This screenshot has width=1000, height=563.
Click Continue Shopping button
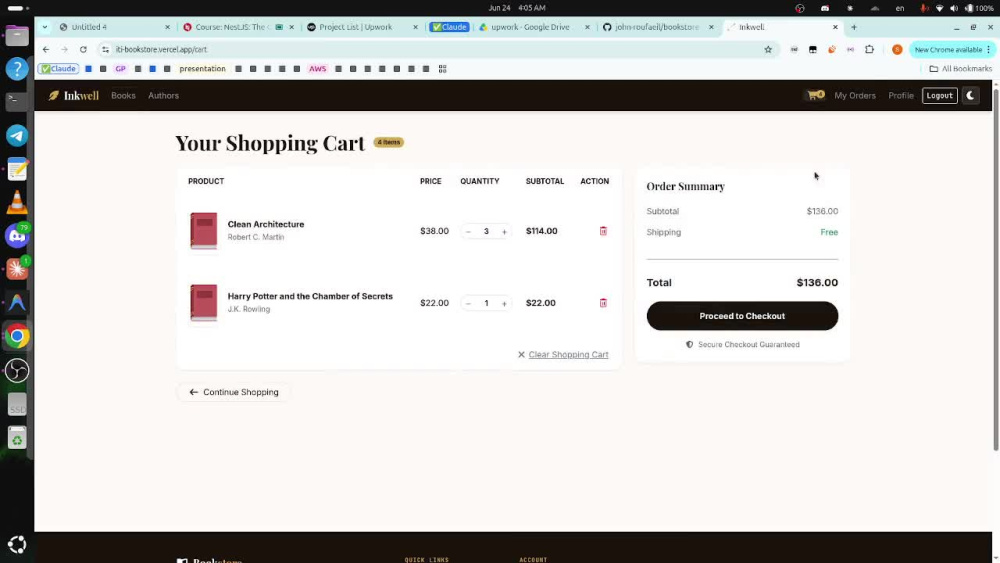234,392
